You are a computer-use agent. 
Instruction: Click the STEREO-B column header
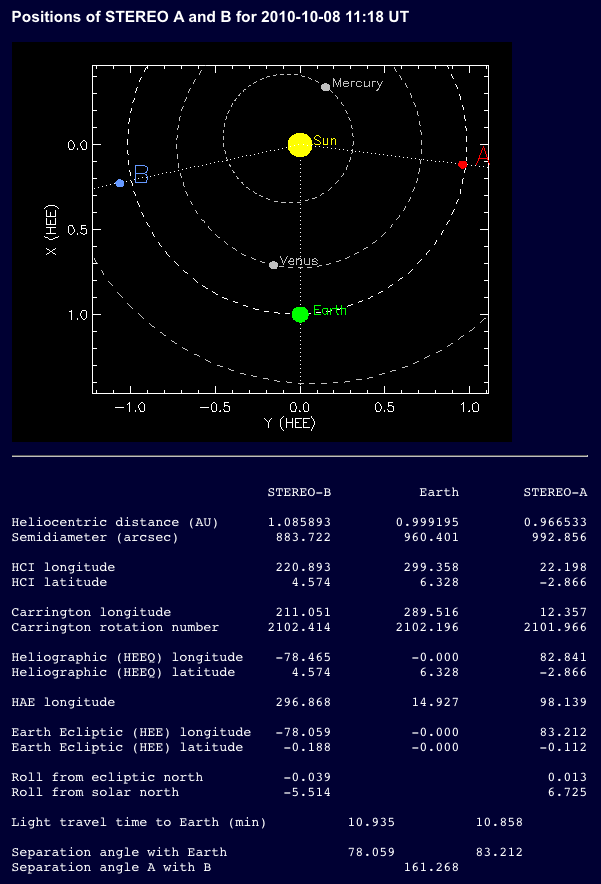click(x=299, y=492)
